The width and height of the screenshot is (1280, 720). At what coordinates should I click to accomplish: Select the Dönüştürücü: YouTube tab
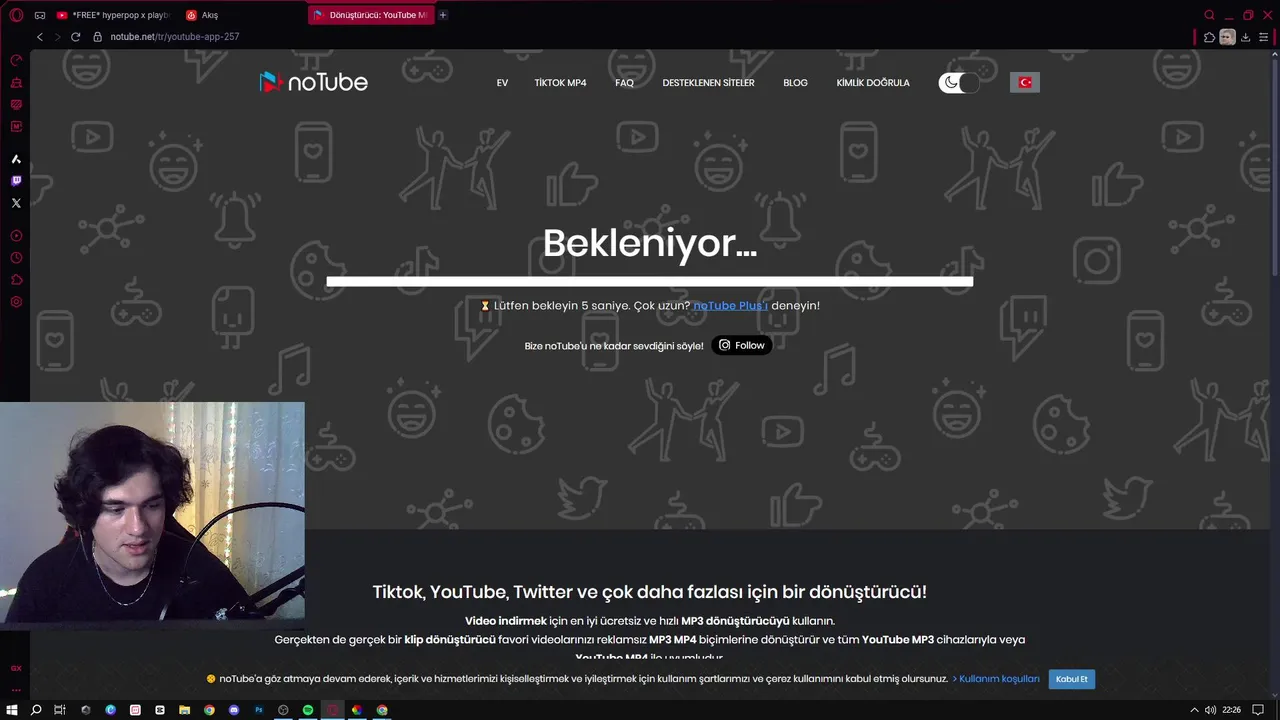pyautogui.click(x=371, y=15)
